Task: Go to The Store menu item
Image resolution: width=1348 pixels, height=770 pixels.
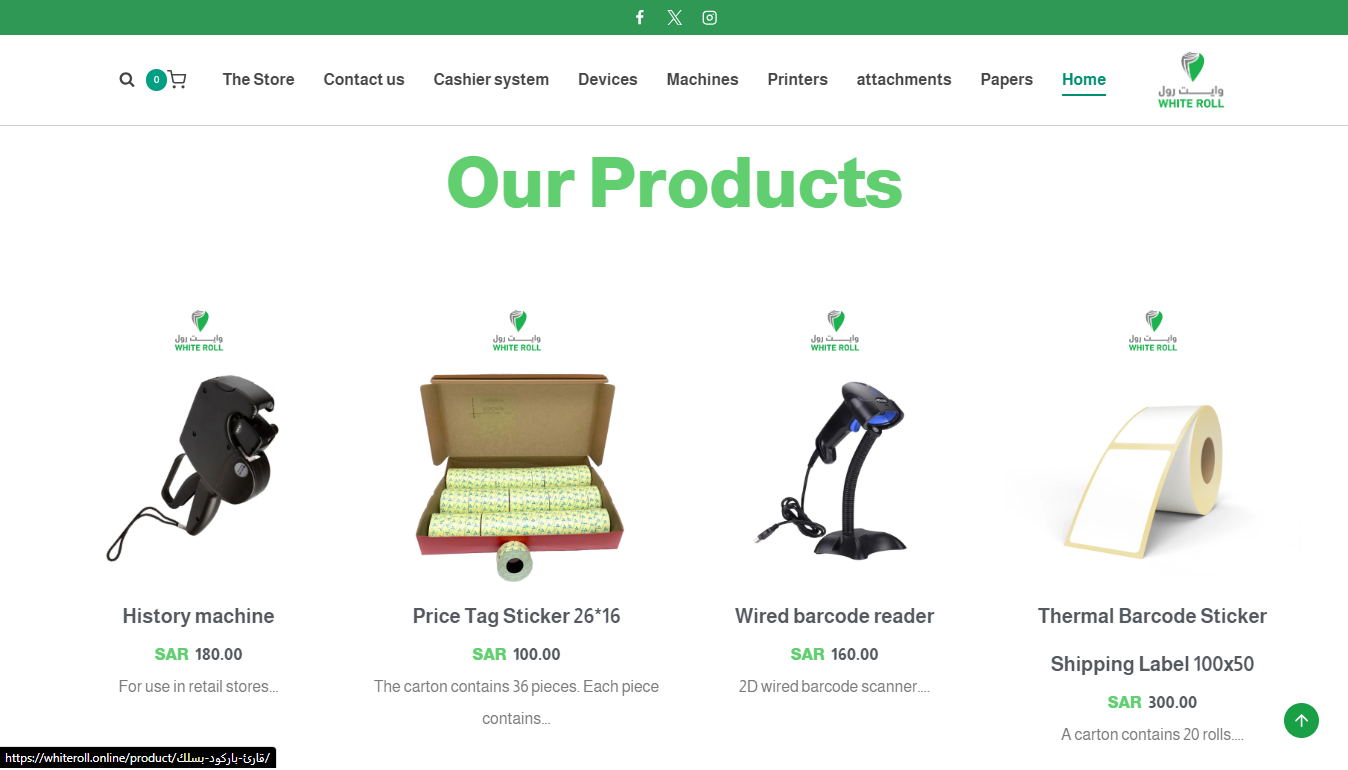Action: tap(258, 79)
